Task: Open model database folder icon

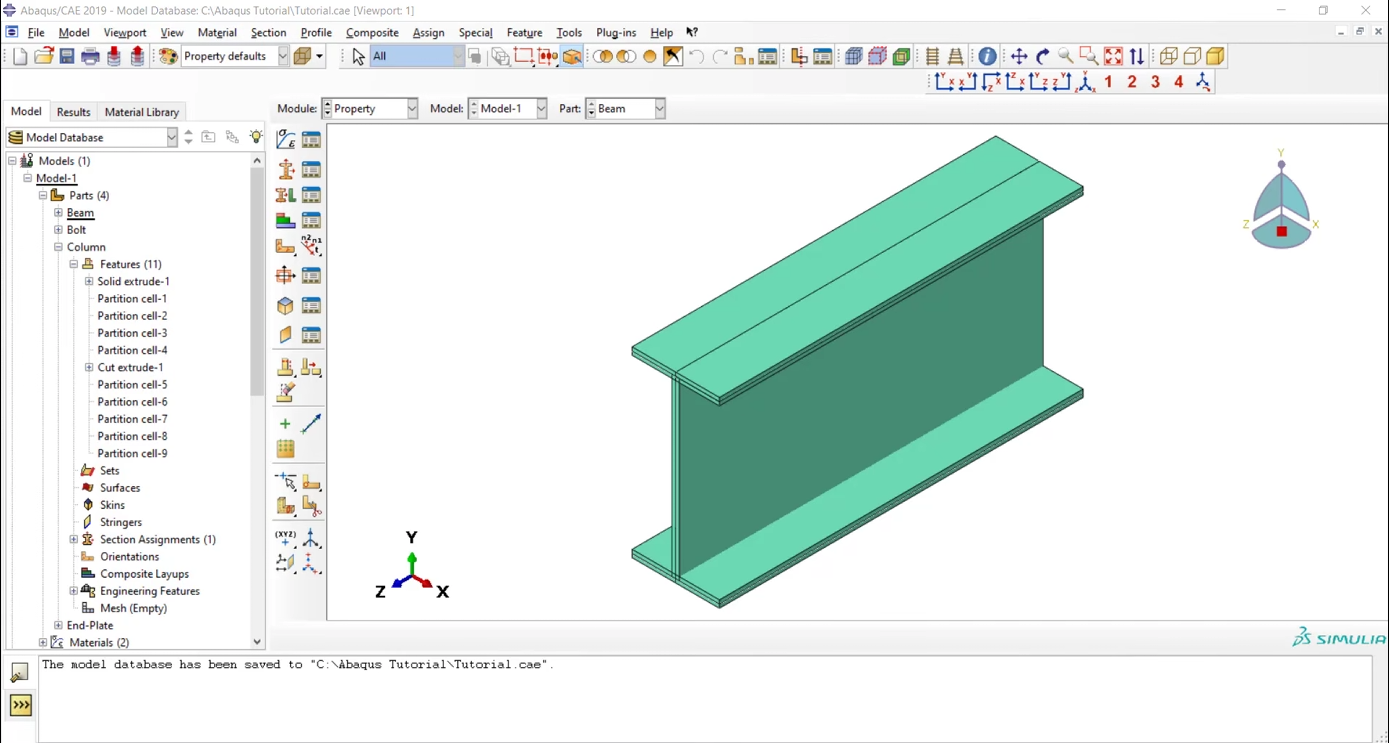Action: coord(43,57)
